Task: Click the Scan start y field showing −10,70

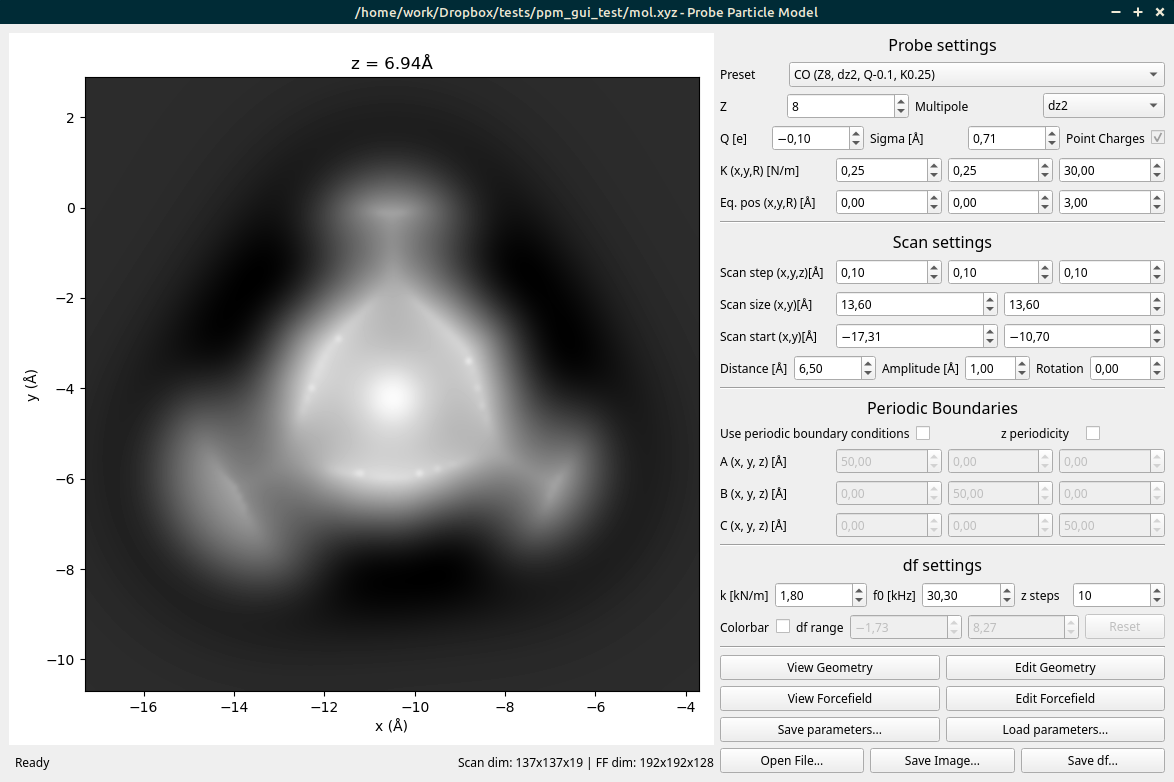Action: (x=1077, y=336)
